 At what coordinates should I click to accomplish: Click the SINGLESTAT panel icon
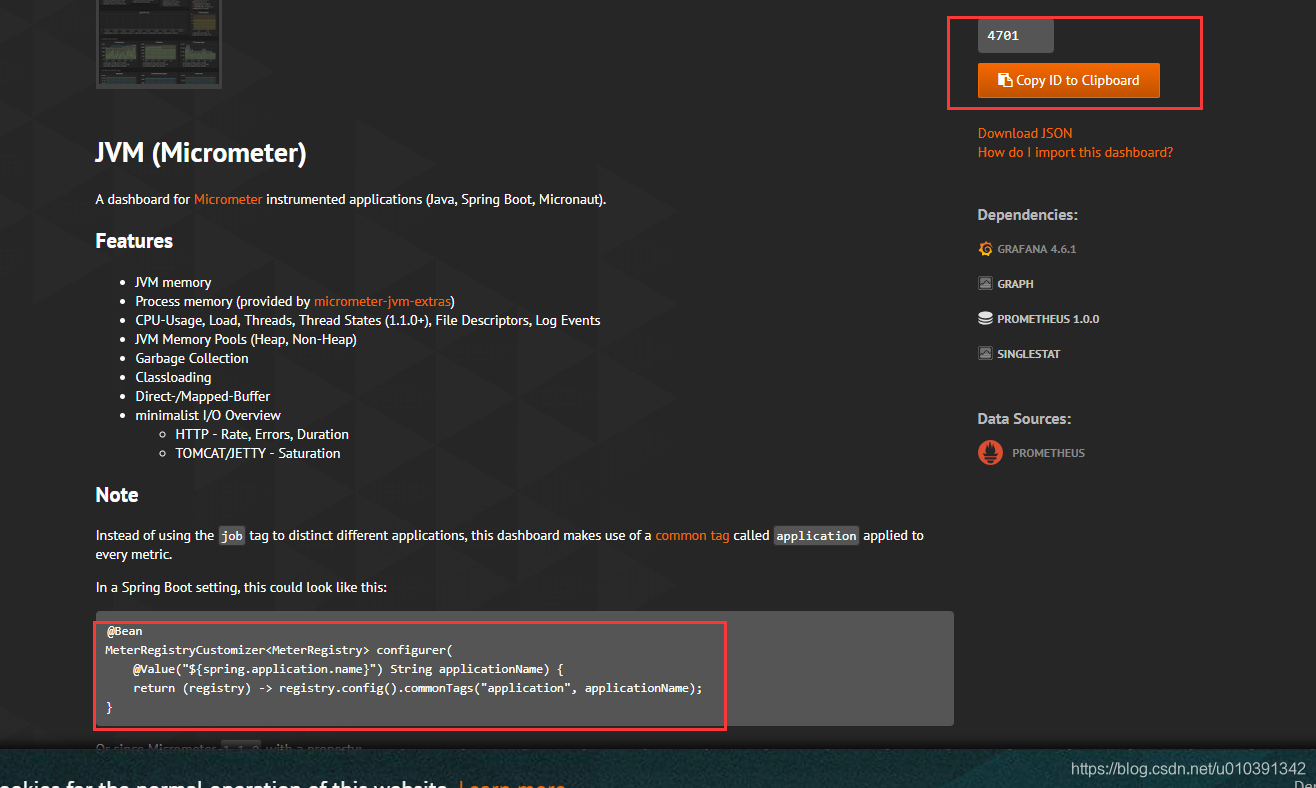(x=985, y=354)
